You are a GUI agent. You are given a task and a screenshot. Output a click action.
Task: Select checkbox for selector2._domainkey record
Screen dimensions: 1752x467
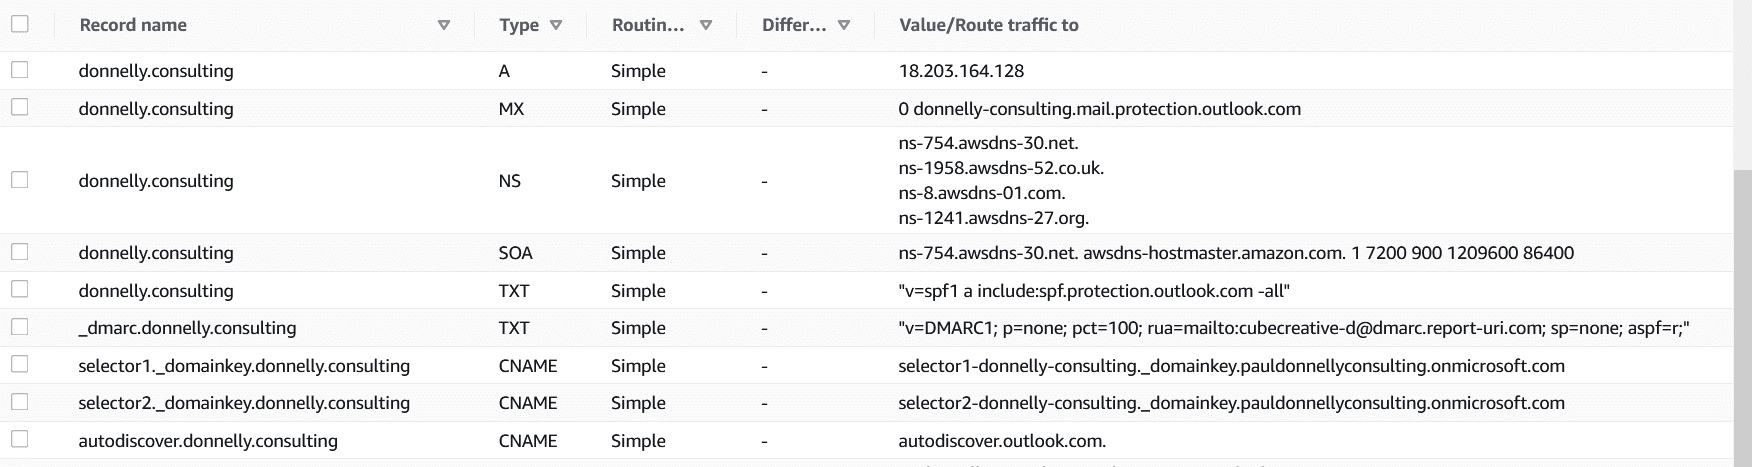[19, 402]
